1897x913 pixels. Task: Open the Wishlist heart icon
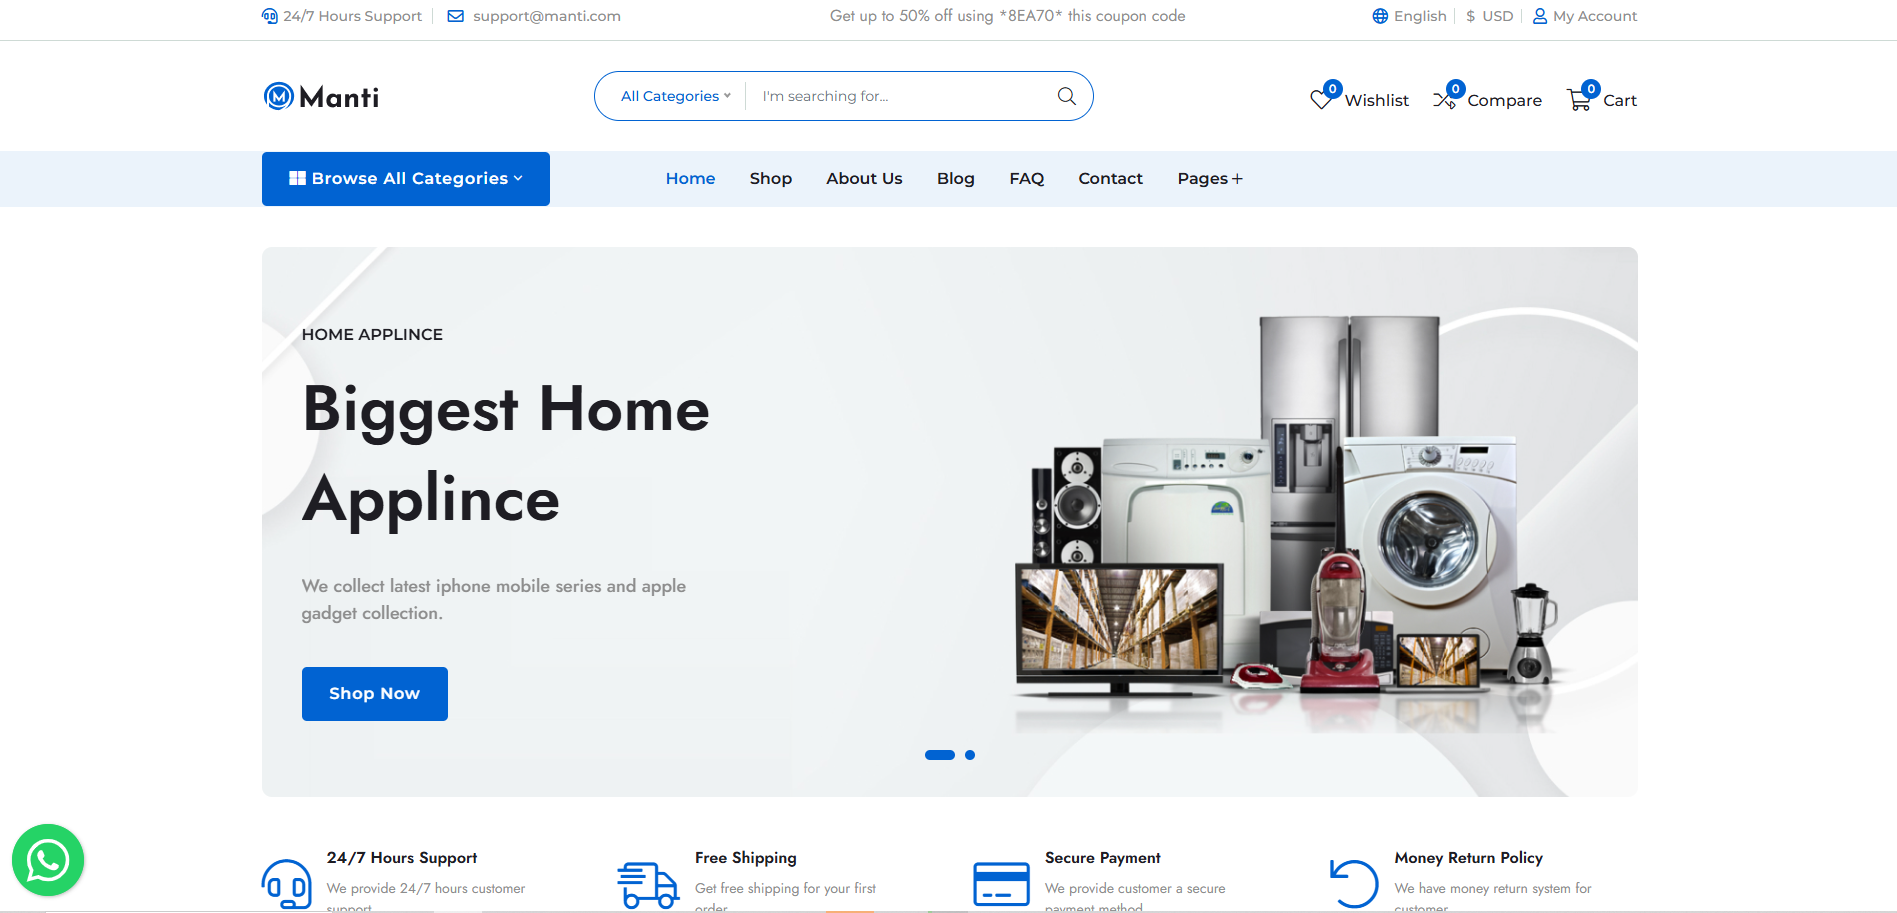click(1322, 99)
